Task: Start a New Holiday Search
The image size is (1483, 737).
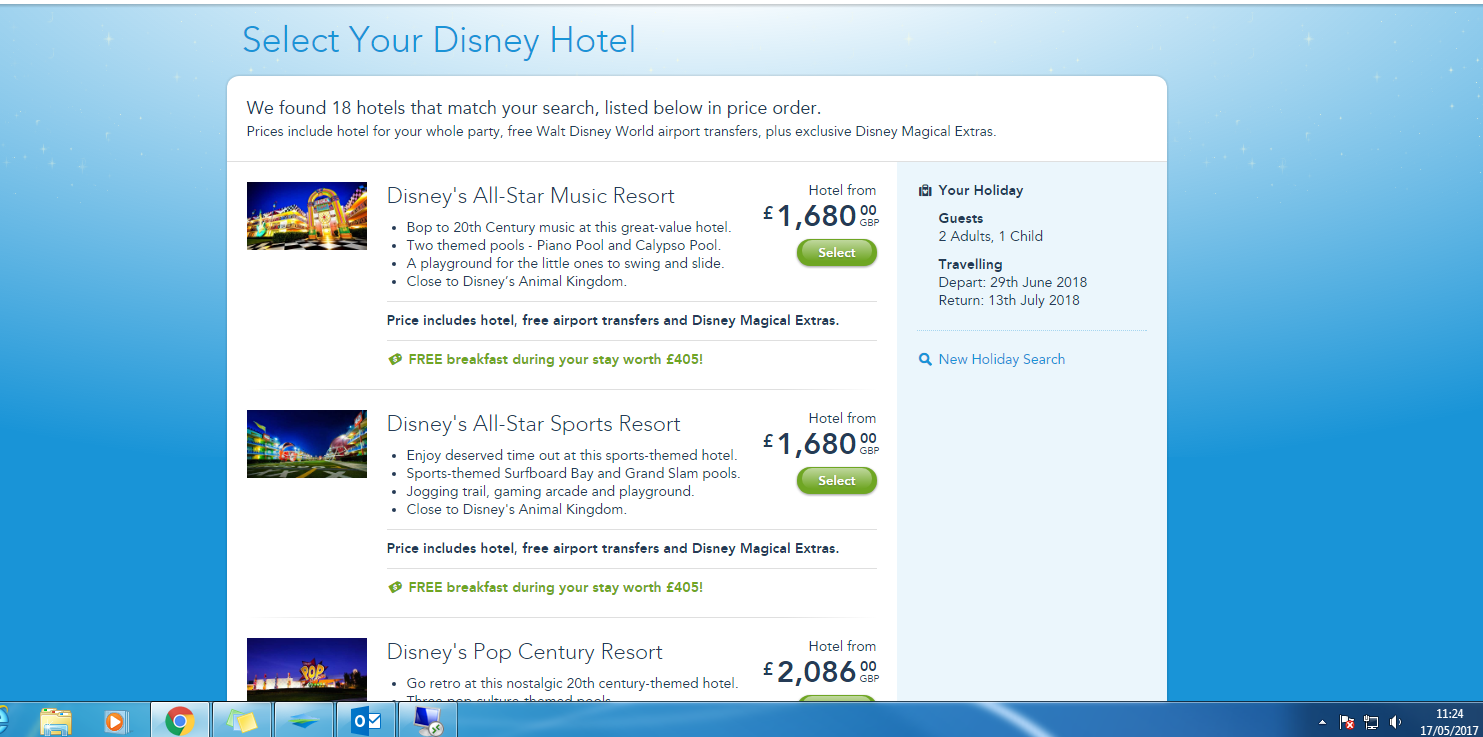Action: pyautogui.click(x=1002, y=359)
